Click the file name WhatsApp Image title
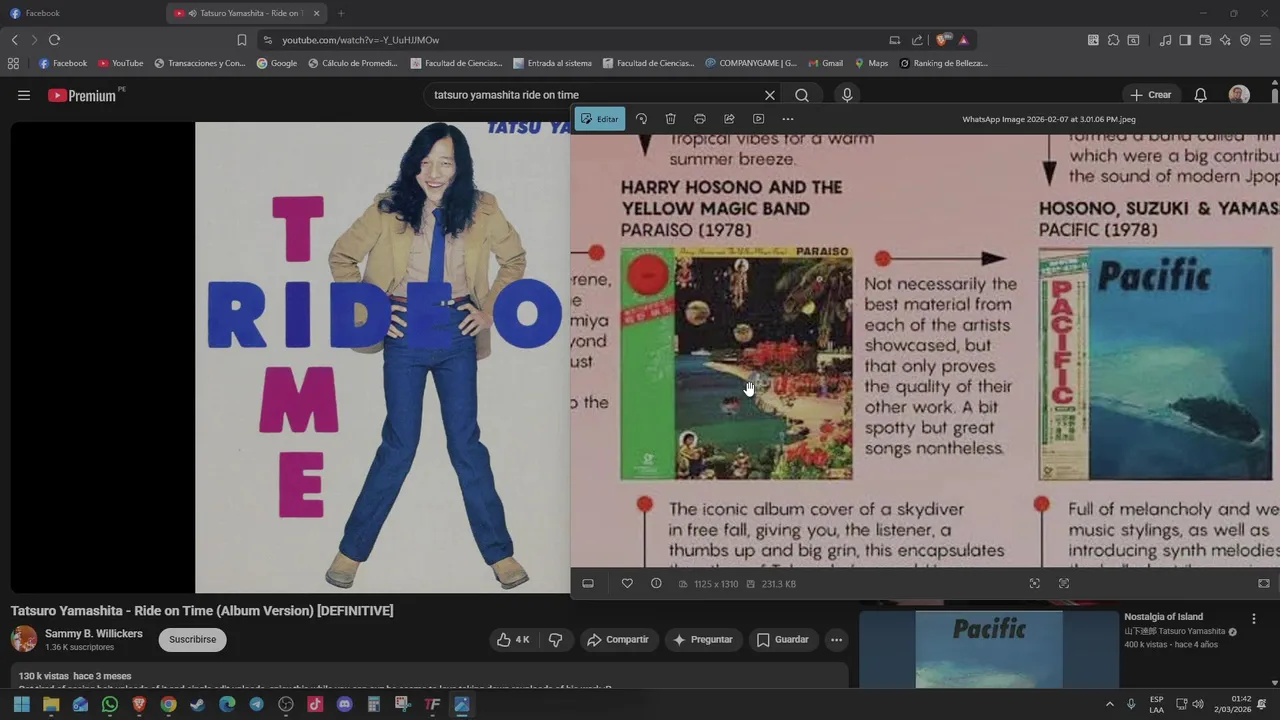Image resolution: width=1280 pixels, height=720 pixels. (1049, 119)
